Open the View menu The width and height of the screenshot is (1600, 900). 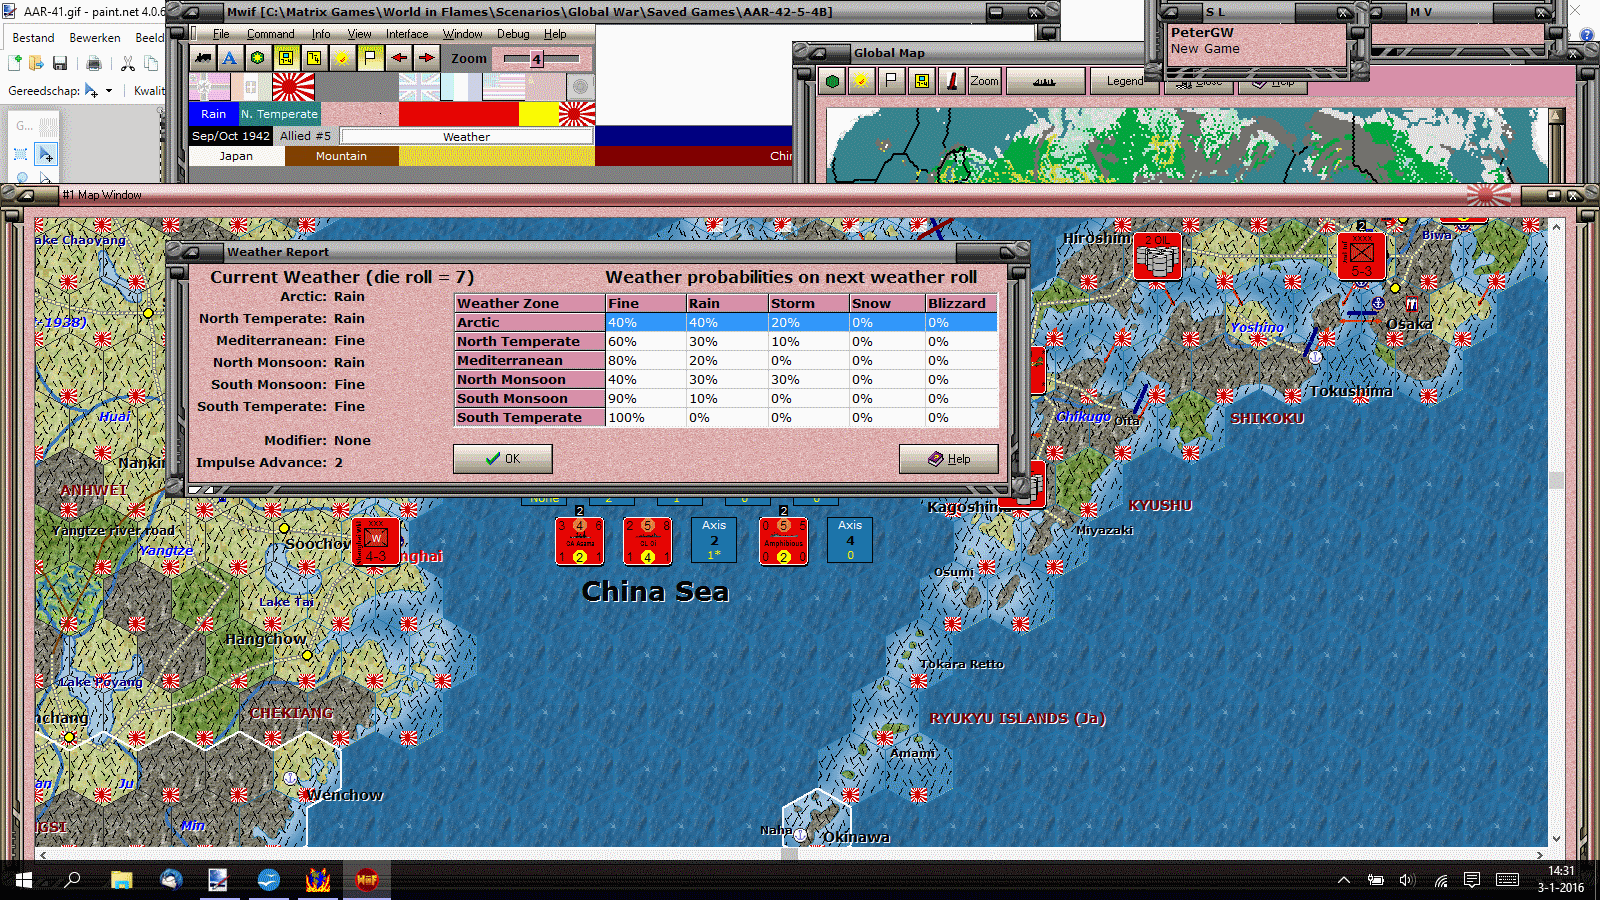(359, 34)
